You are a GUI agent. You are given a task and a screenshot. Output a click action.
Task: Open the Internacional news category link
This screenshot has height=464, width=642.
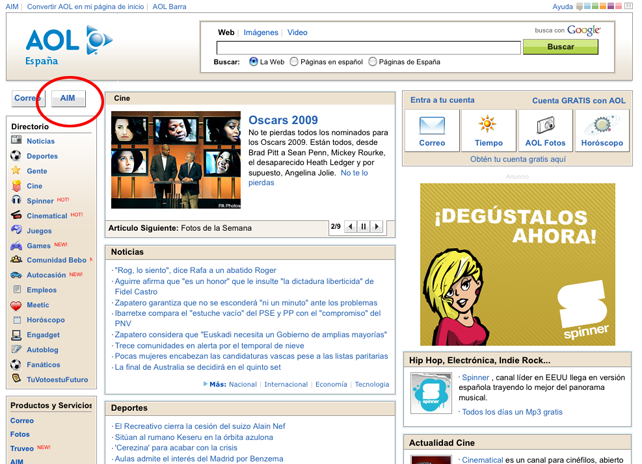click(x=286, y=384)
